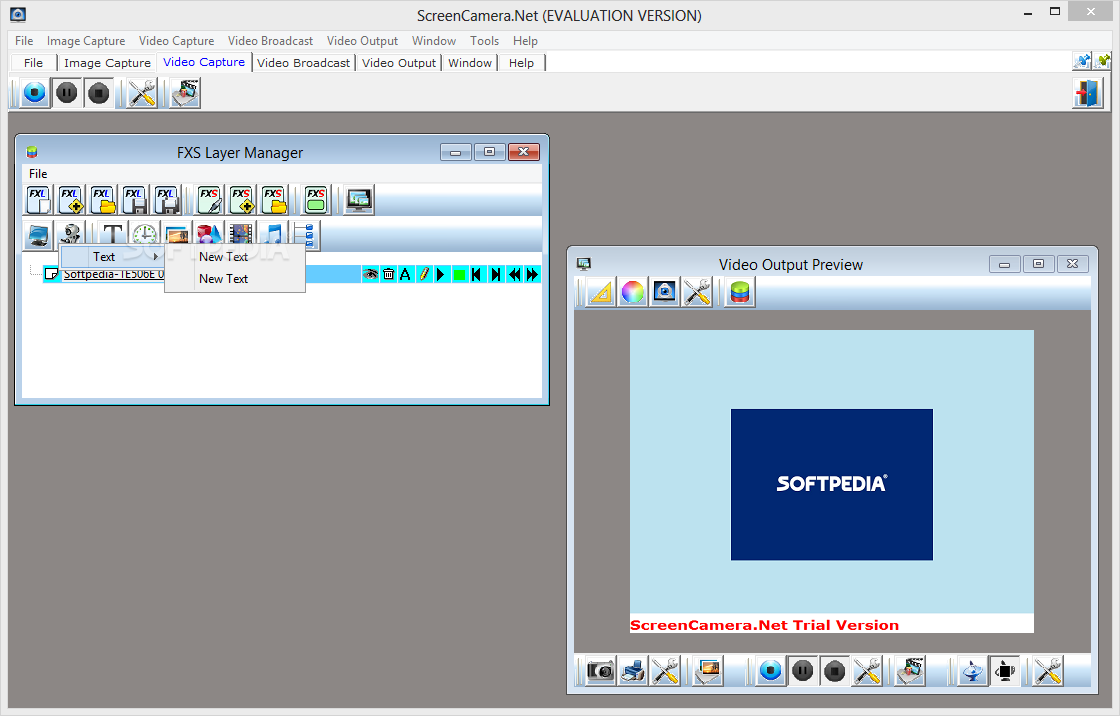Click the printer icon in Video Output Preview
Viewport: 1120px width, 716px height.
(633, 671)
